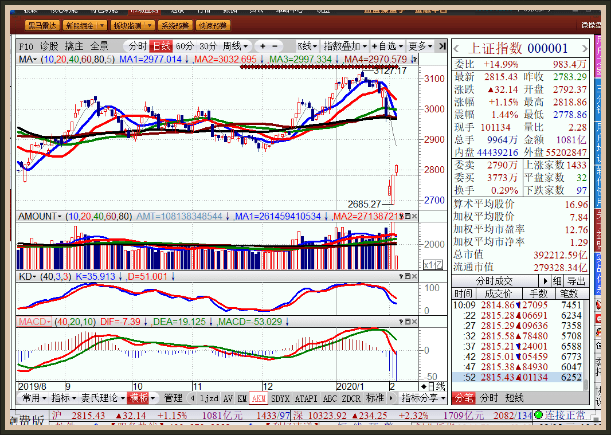Open settings arrow on AMOUNT panel header

[x=401, y=216]
